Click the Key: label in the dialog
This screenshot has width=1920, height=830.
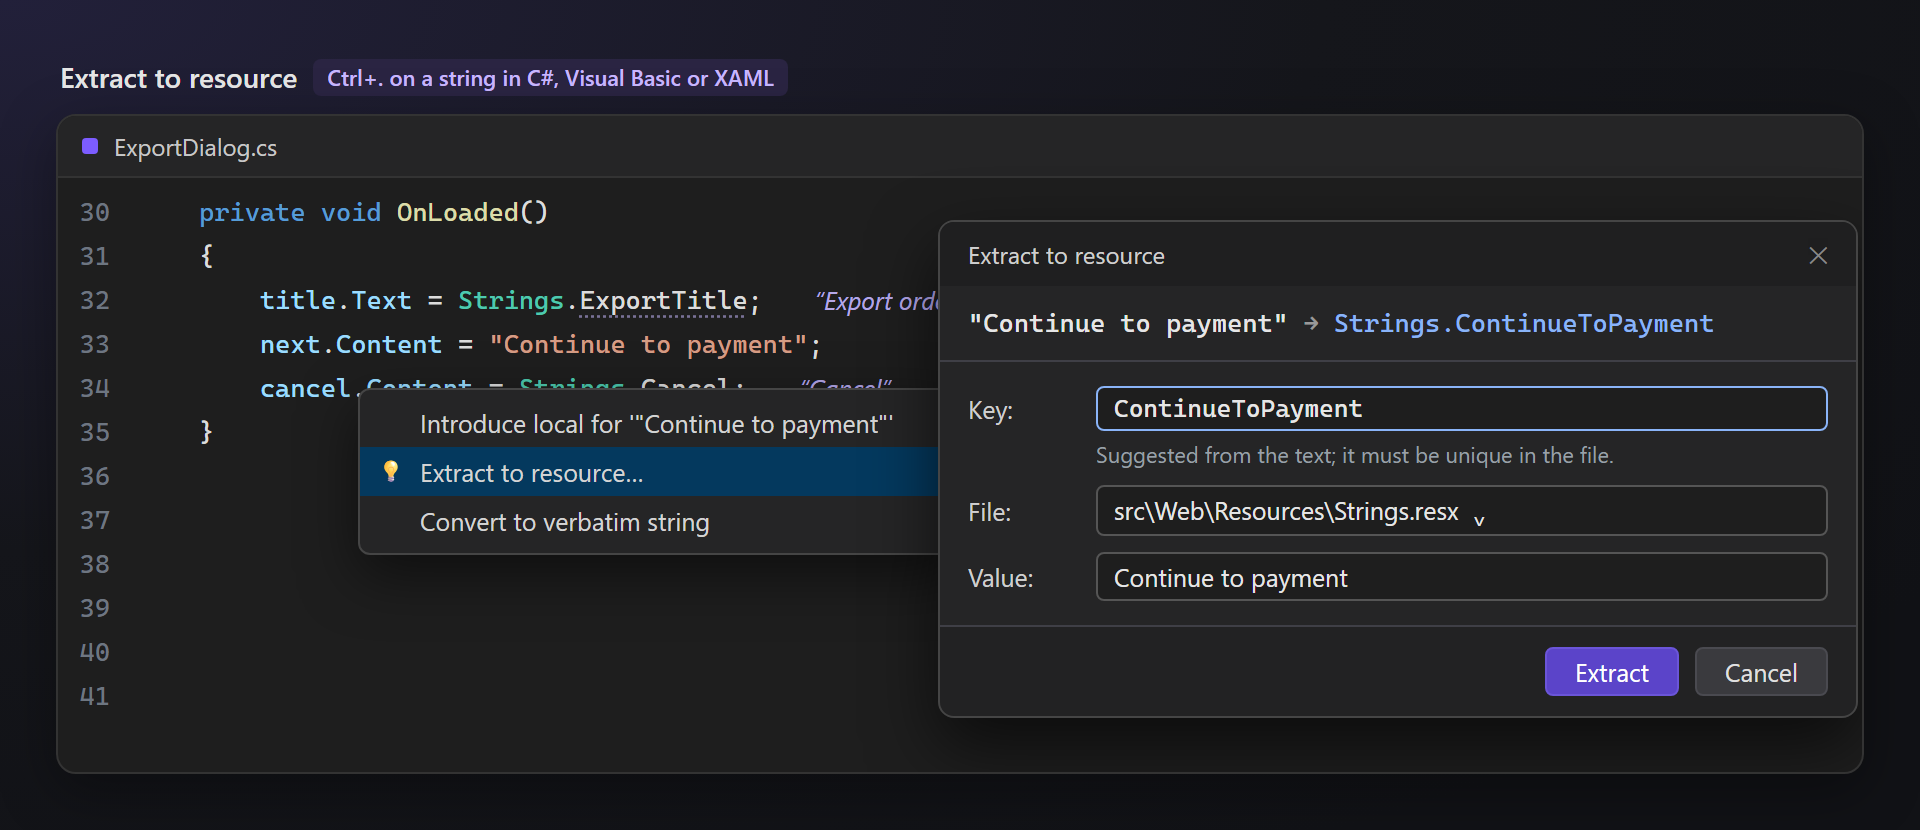(990, 411)
